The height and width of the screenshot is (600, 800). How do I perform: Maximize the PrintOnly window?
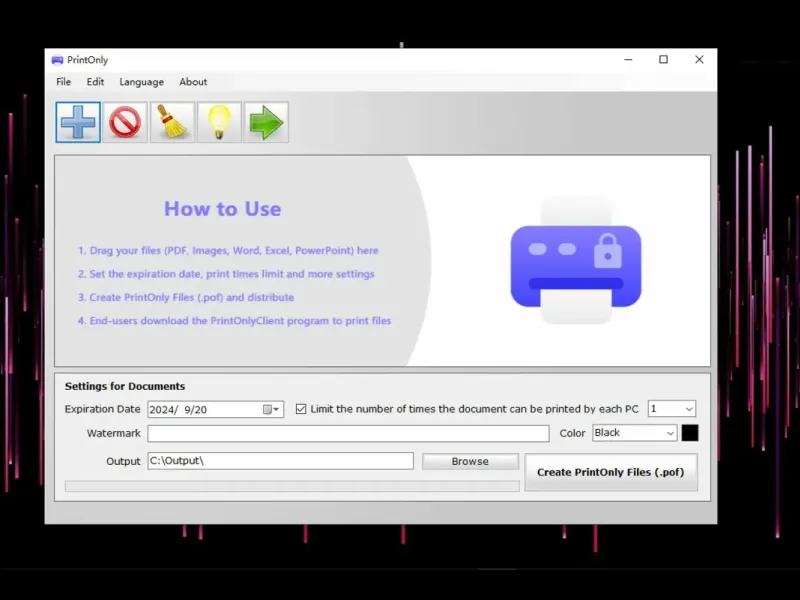pyautogui.click(x=663, y=60)
